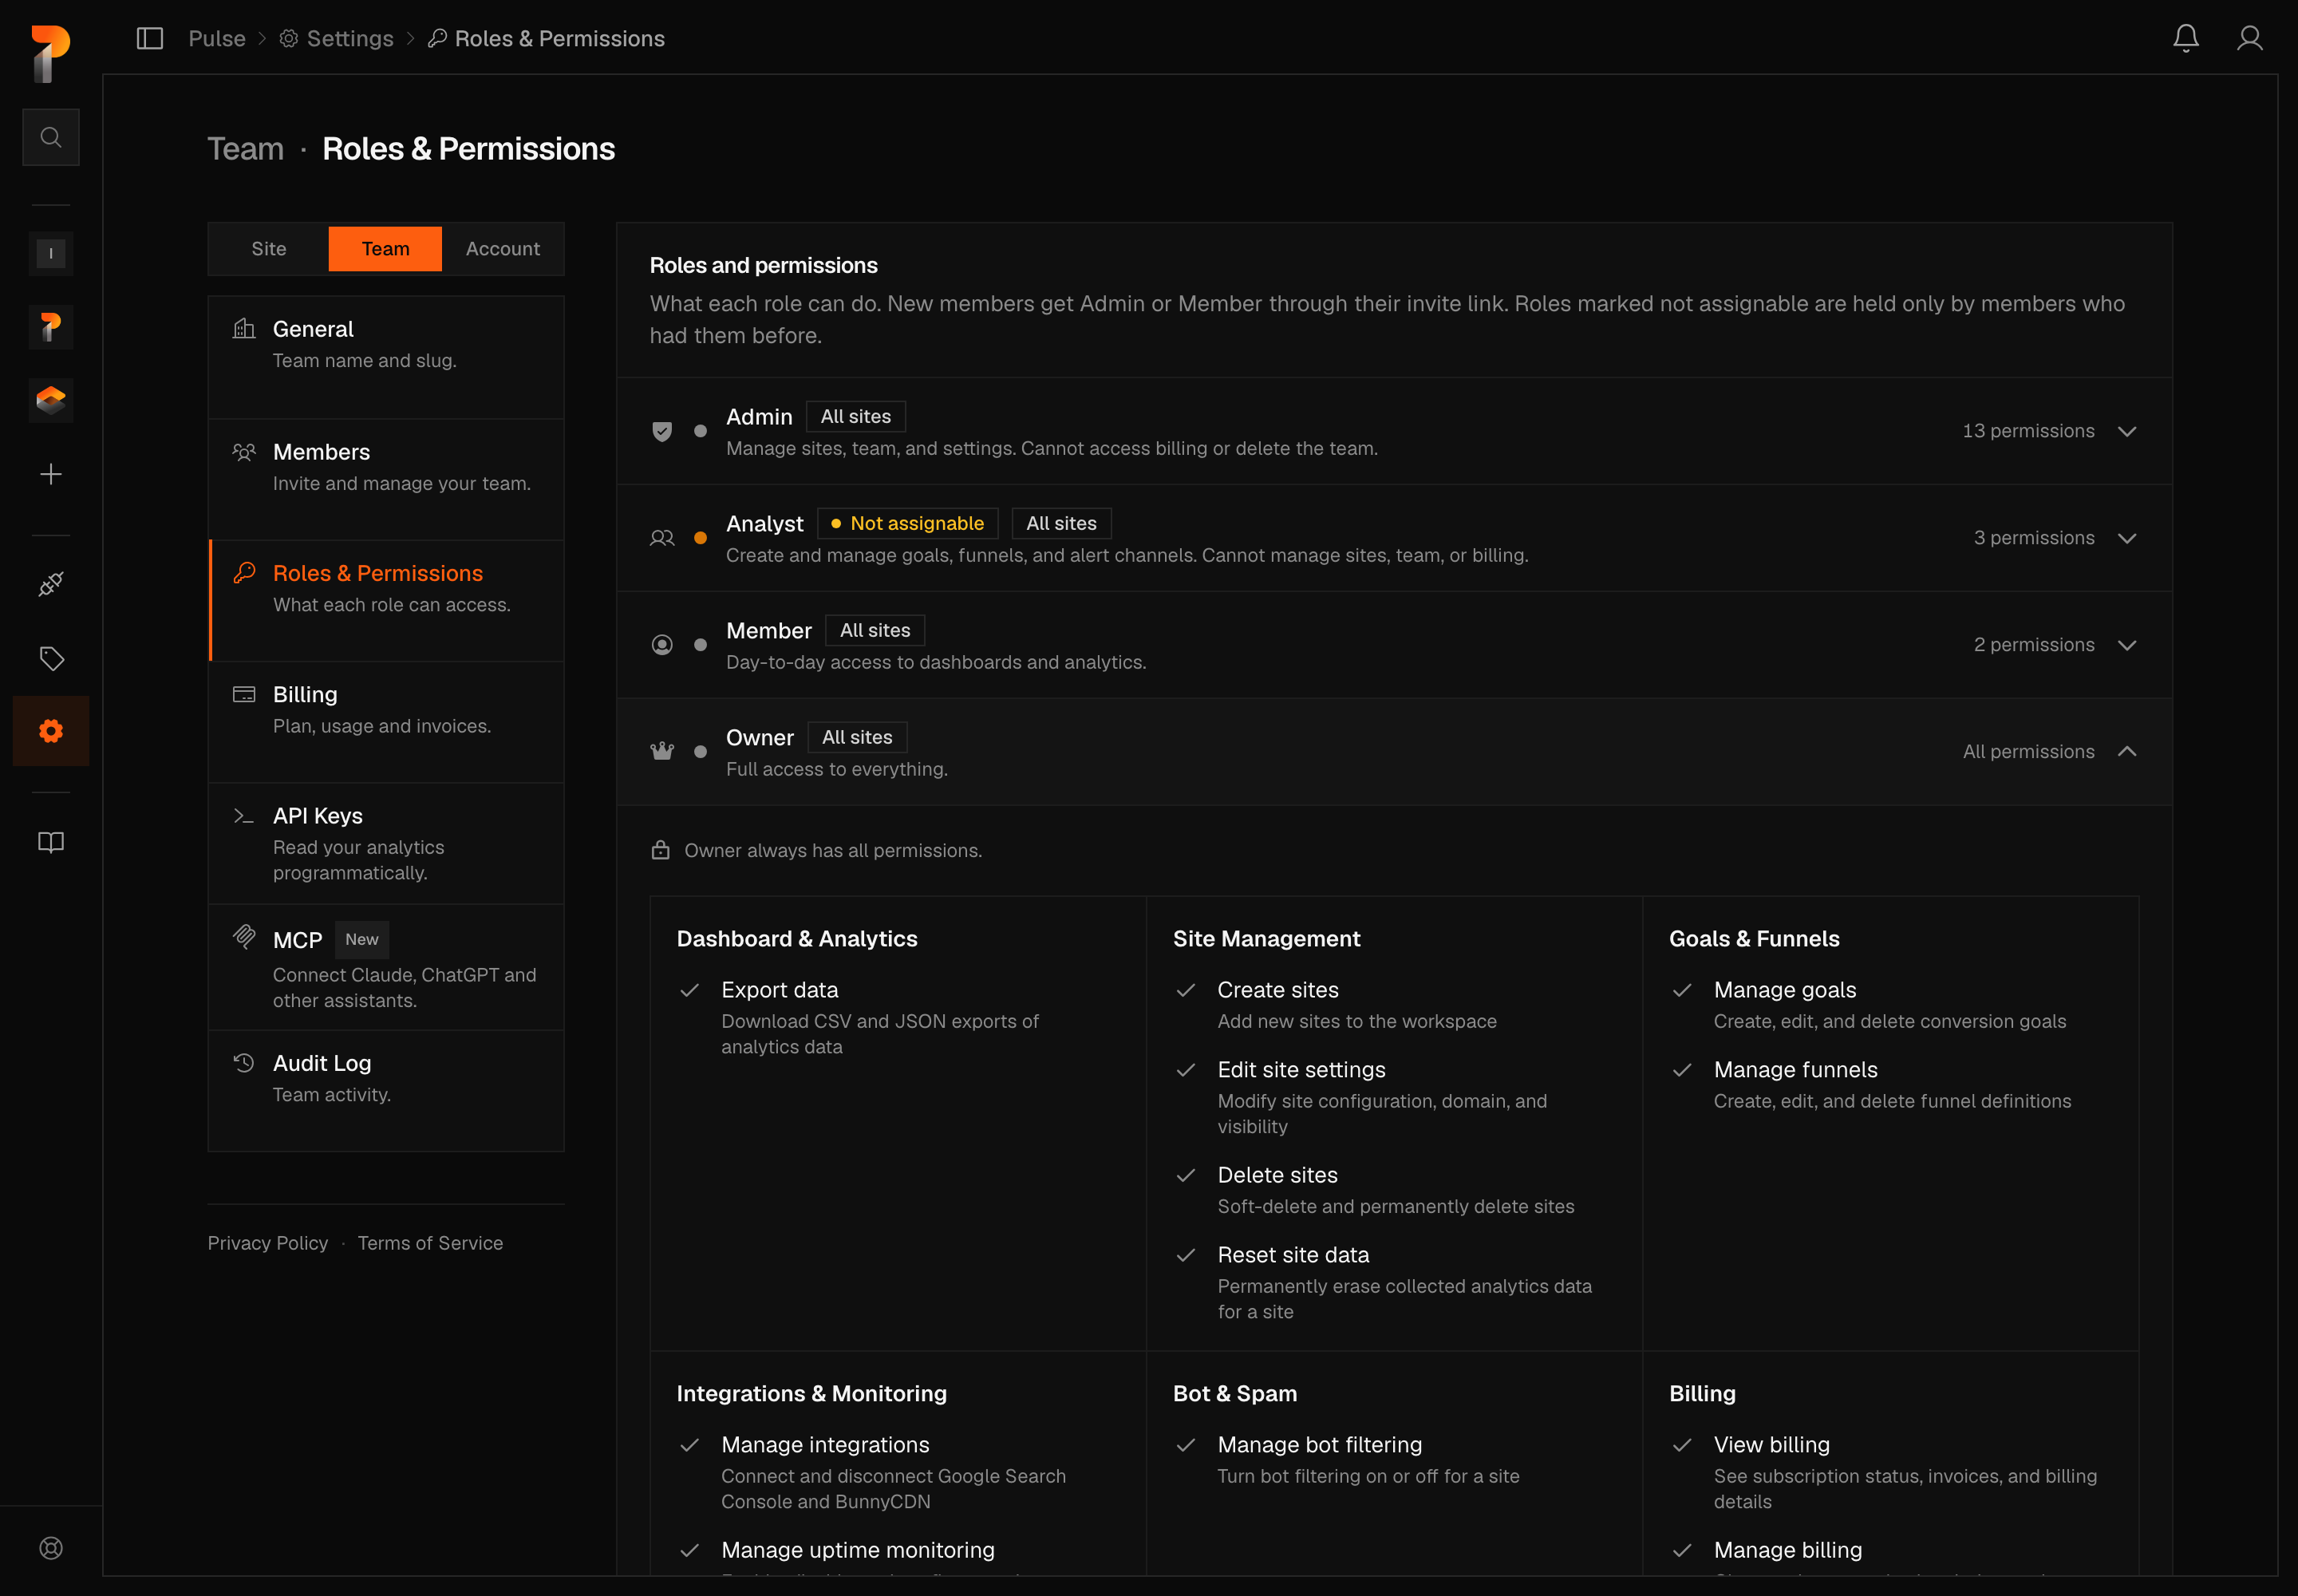2298x1596 pixels.
Task: Toggle the sidebar panel icon
Action: pyautogui.click(x=150, y=38)
